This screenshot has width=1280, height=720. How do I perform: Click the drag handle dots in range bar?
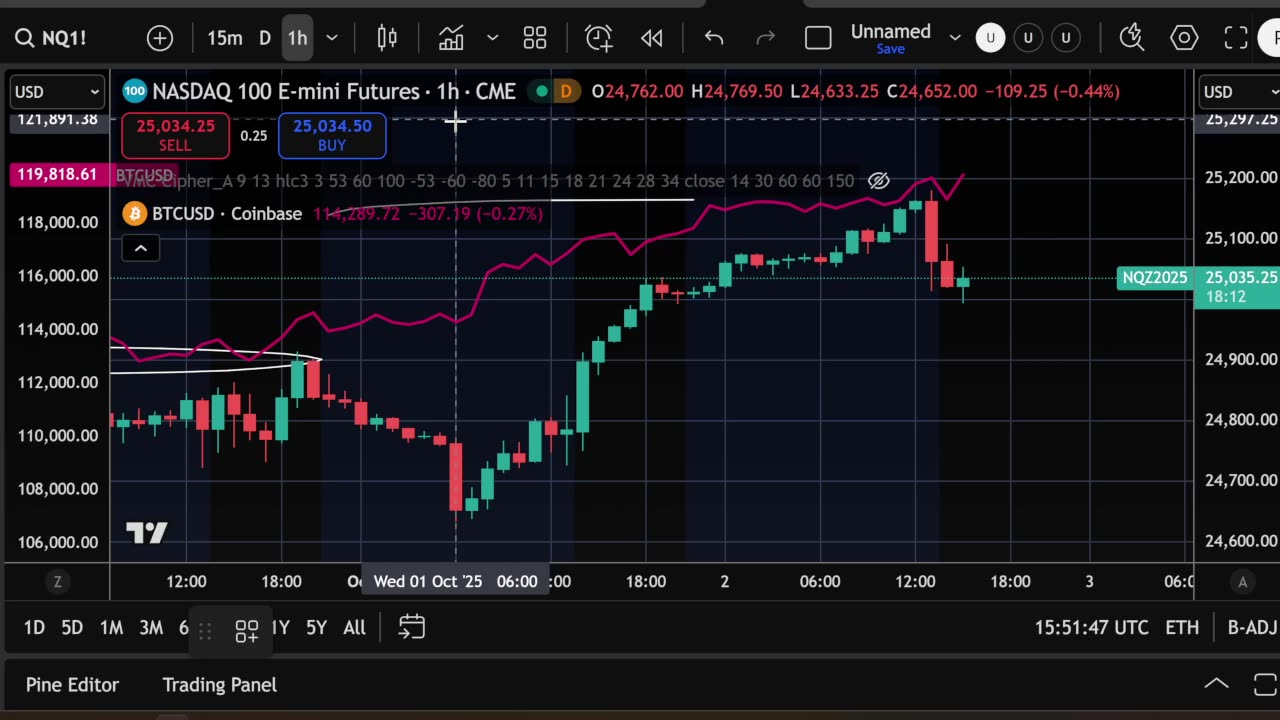(205, 630)
